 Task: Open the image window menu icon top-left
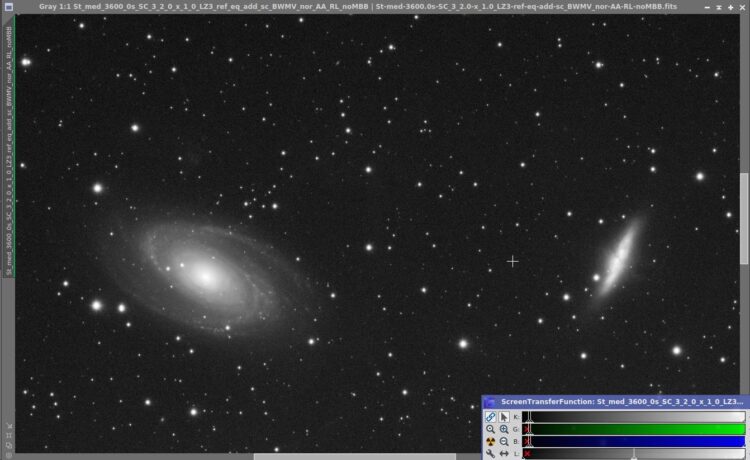click(9, 7)
